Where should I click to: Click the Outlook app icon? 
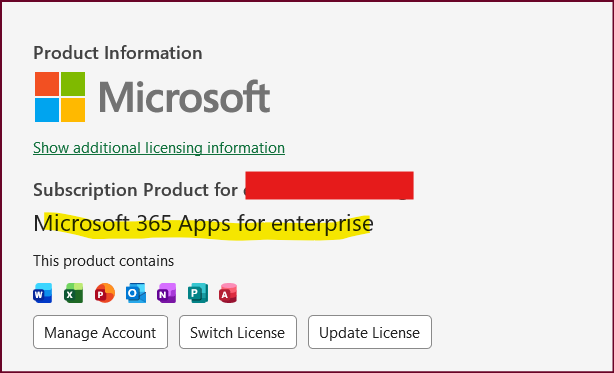coord(136,293)
